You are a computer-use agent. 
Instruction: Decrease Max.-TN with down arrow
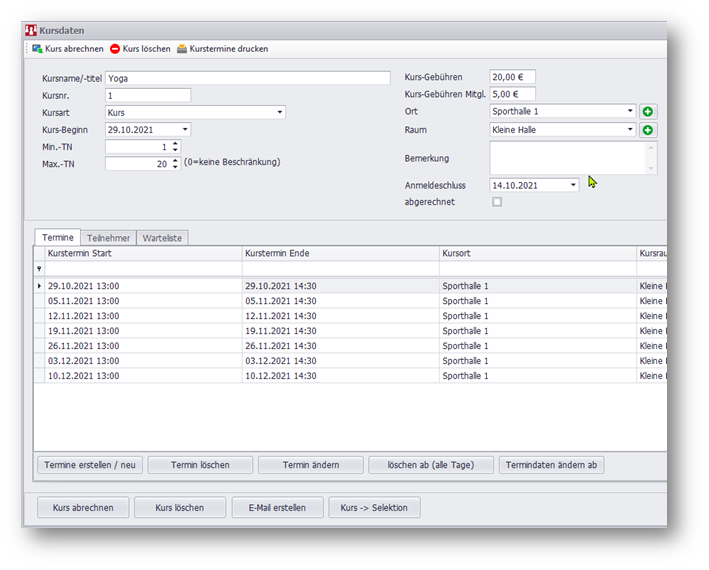pos(175,167)
